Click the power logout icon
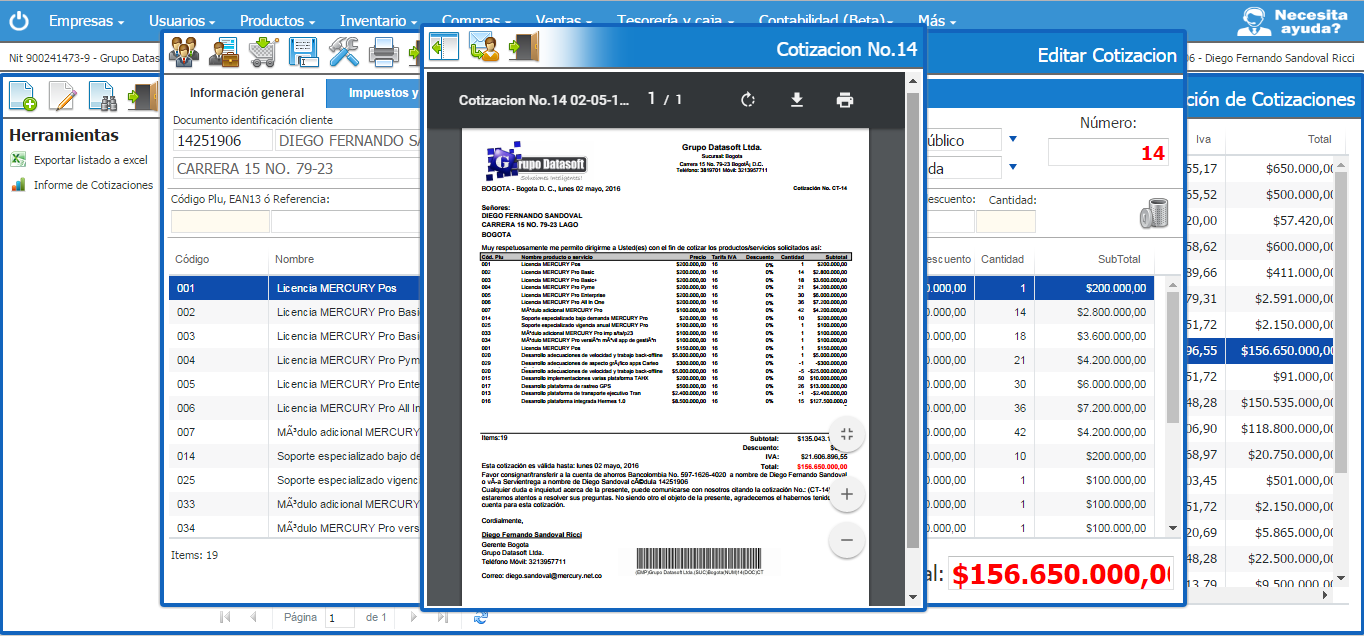 click(x=20, y=20)
